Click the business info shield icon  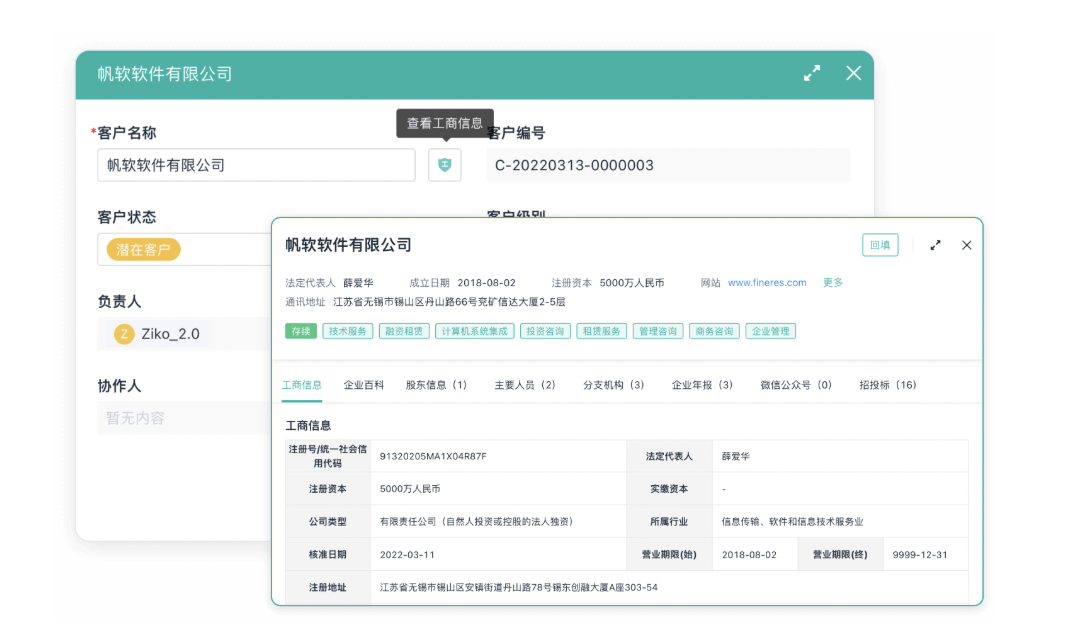(445, 165)
